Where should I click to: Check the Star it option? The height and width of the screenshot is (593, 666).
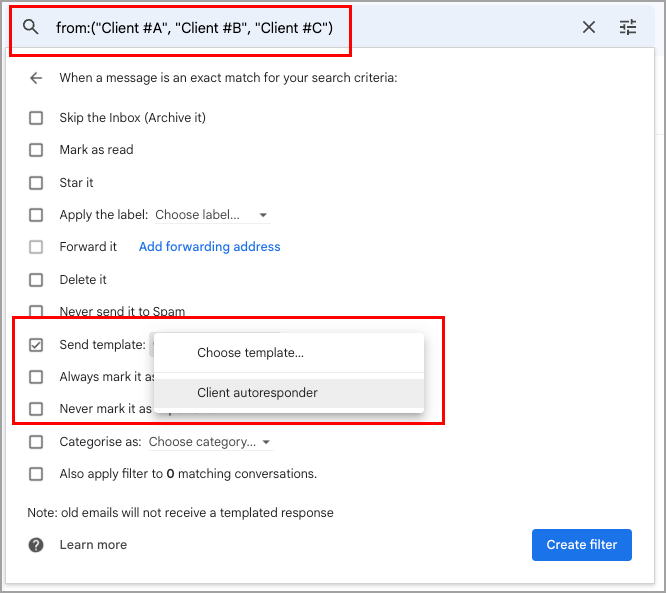pyautogui.click(x=36, y=183)
